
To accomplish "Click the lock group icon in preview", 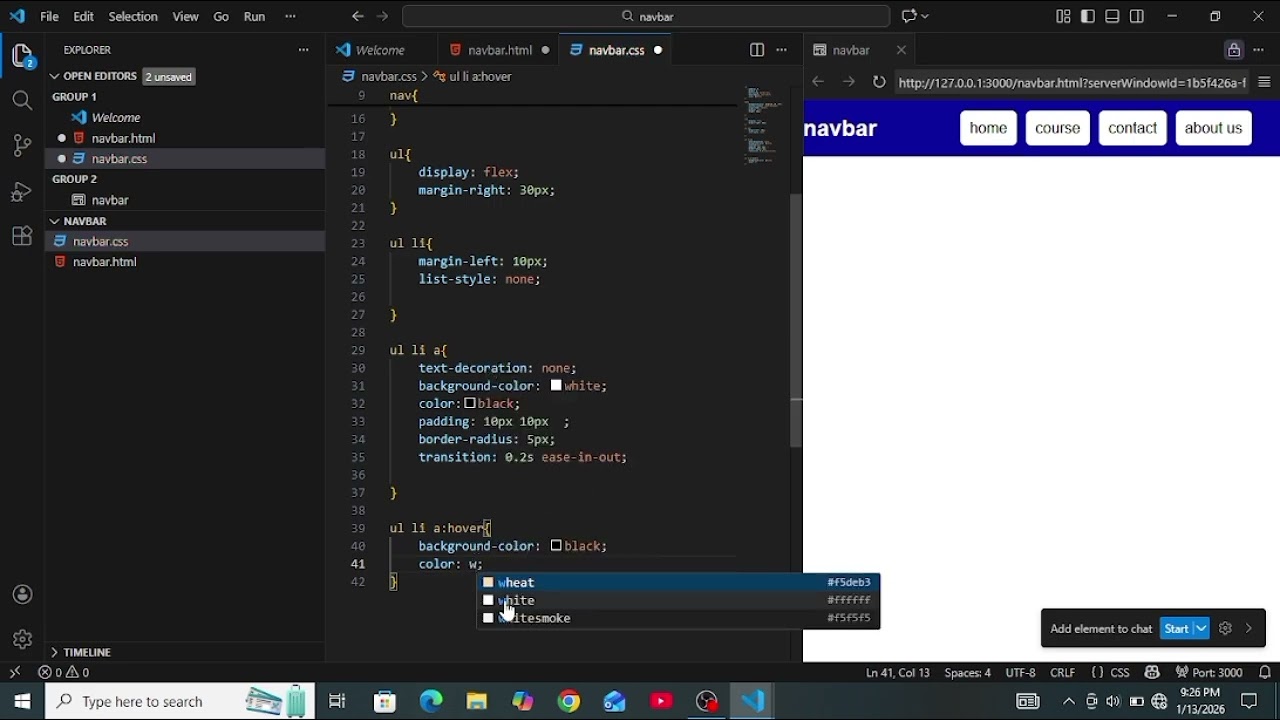I will point(1234,50).
